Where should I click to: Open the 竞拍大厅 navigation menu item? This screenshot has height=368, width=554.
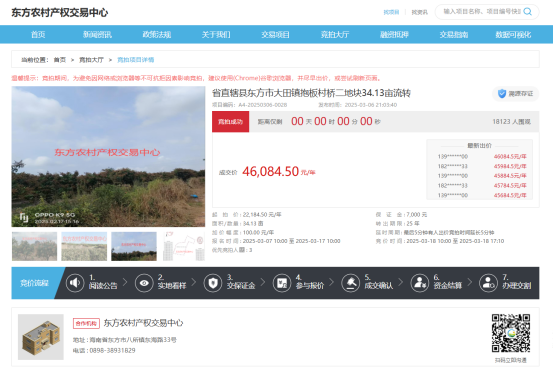pos(335,35)
